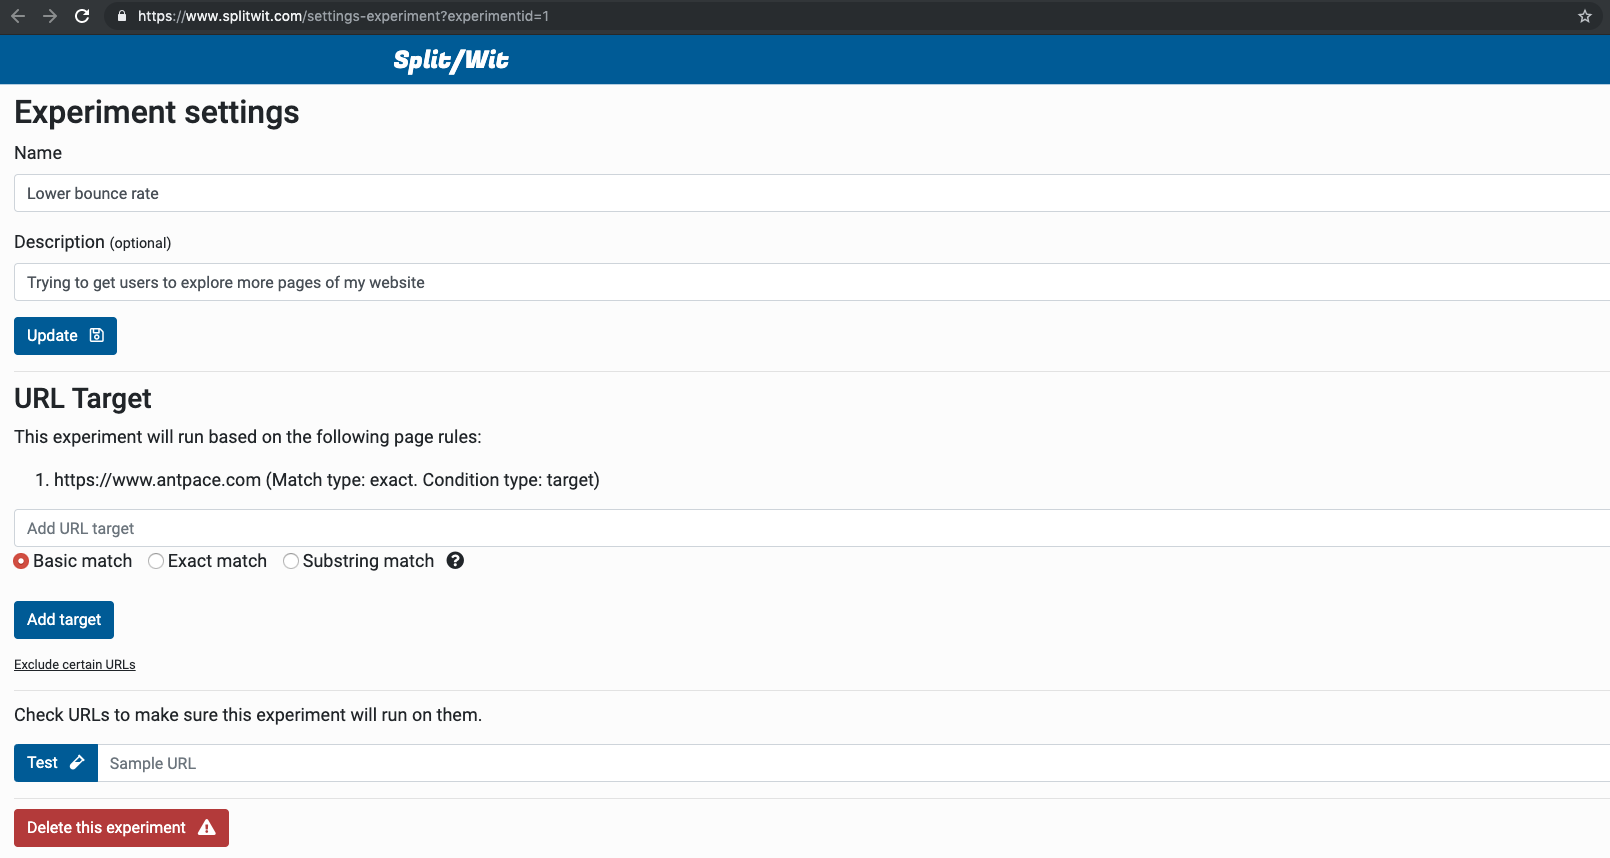Bookmark page with star icon
Viewport: 1610px width, 858px height.
[x=1584, y=16]
